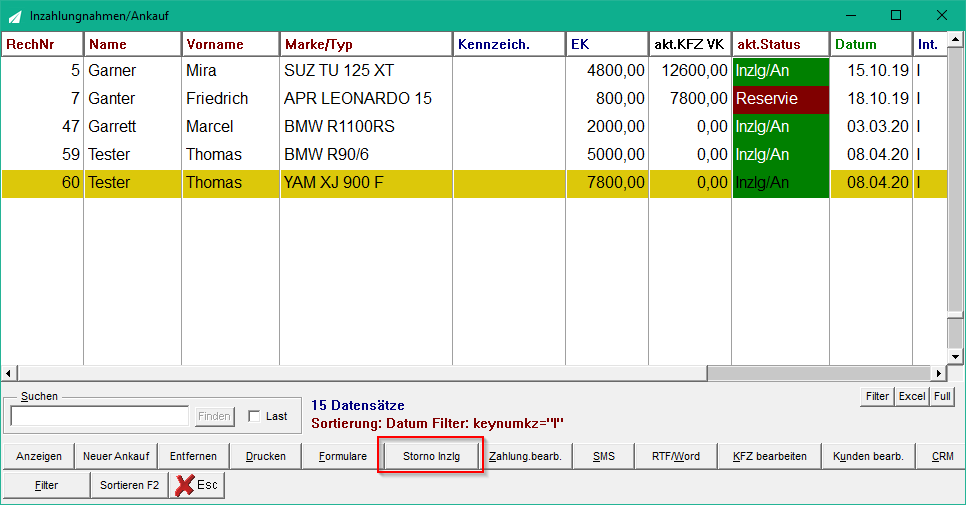
Task: Open the Formulare button
Action: [343, 456]
